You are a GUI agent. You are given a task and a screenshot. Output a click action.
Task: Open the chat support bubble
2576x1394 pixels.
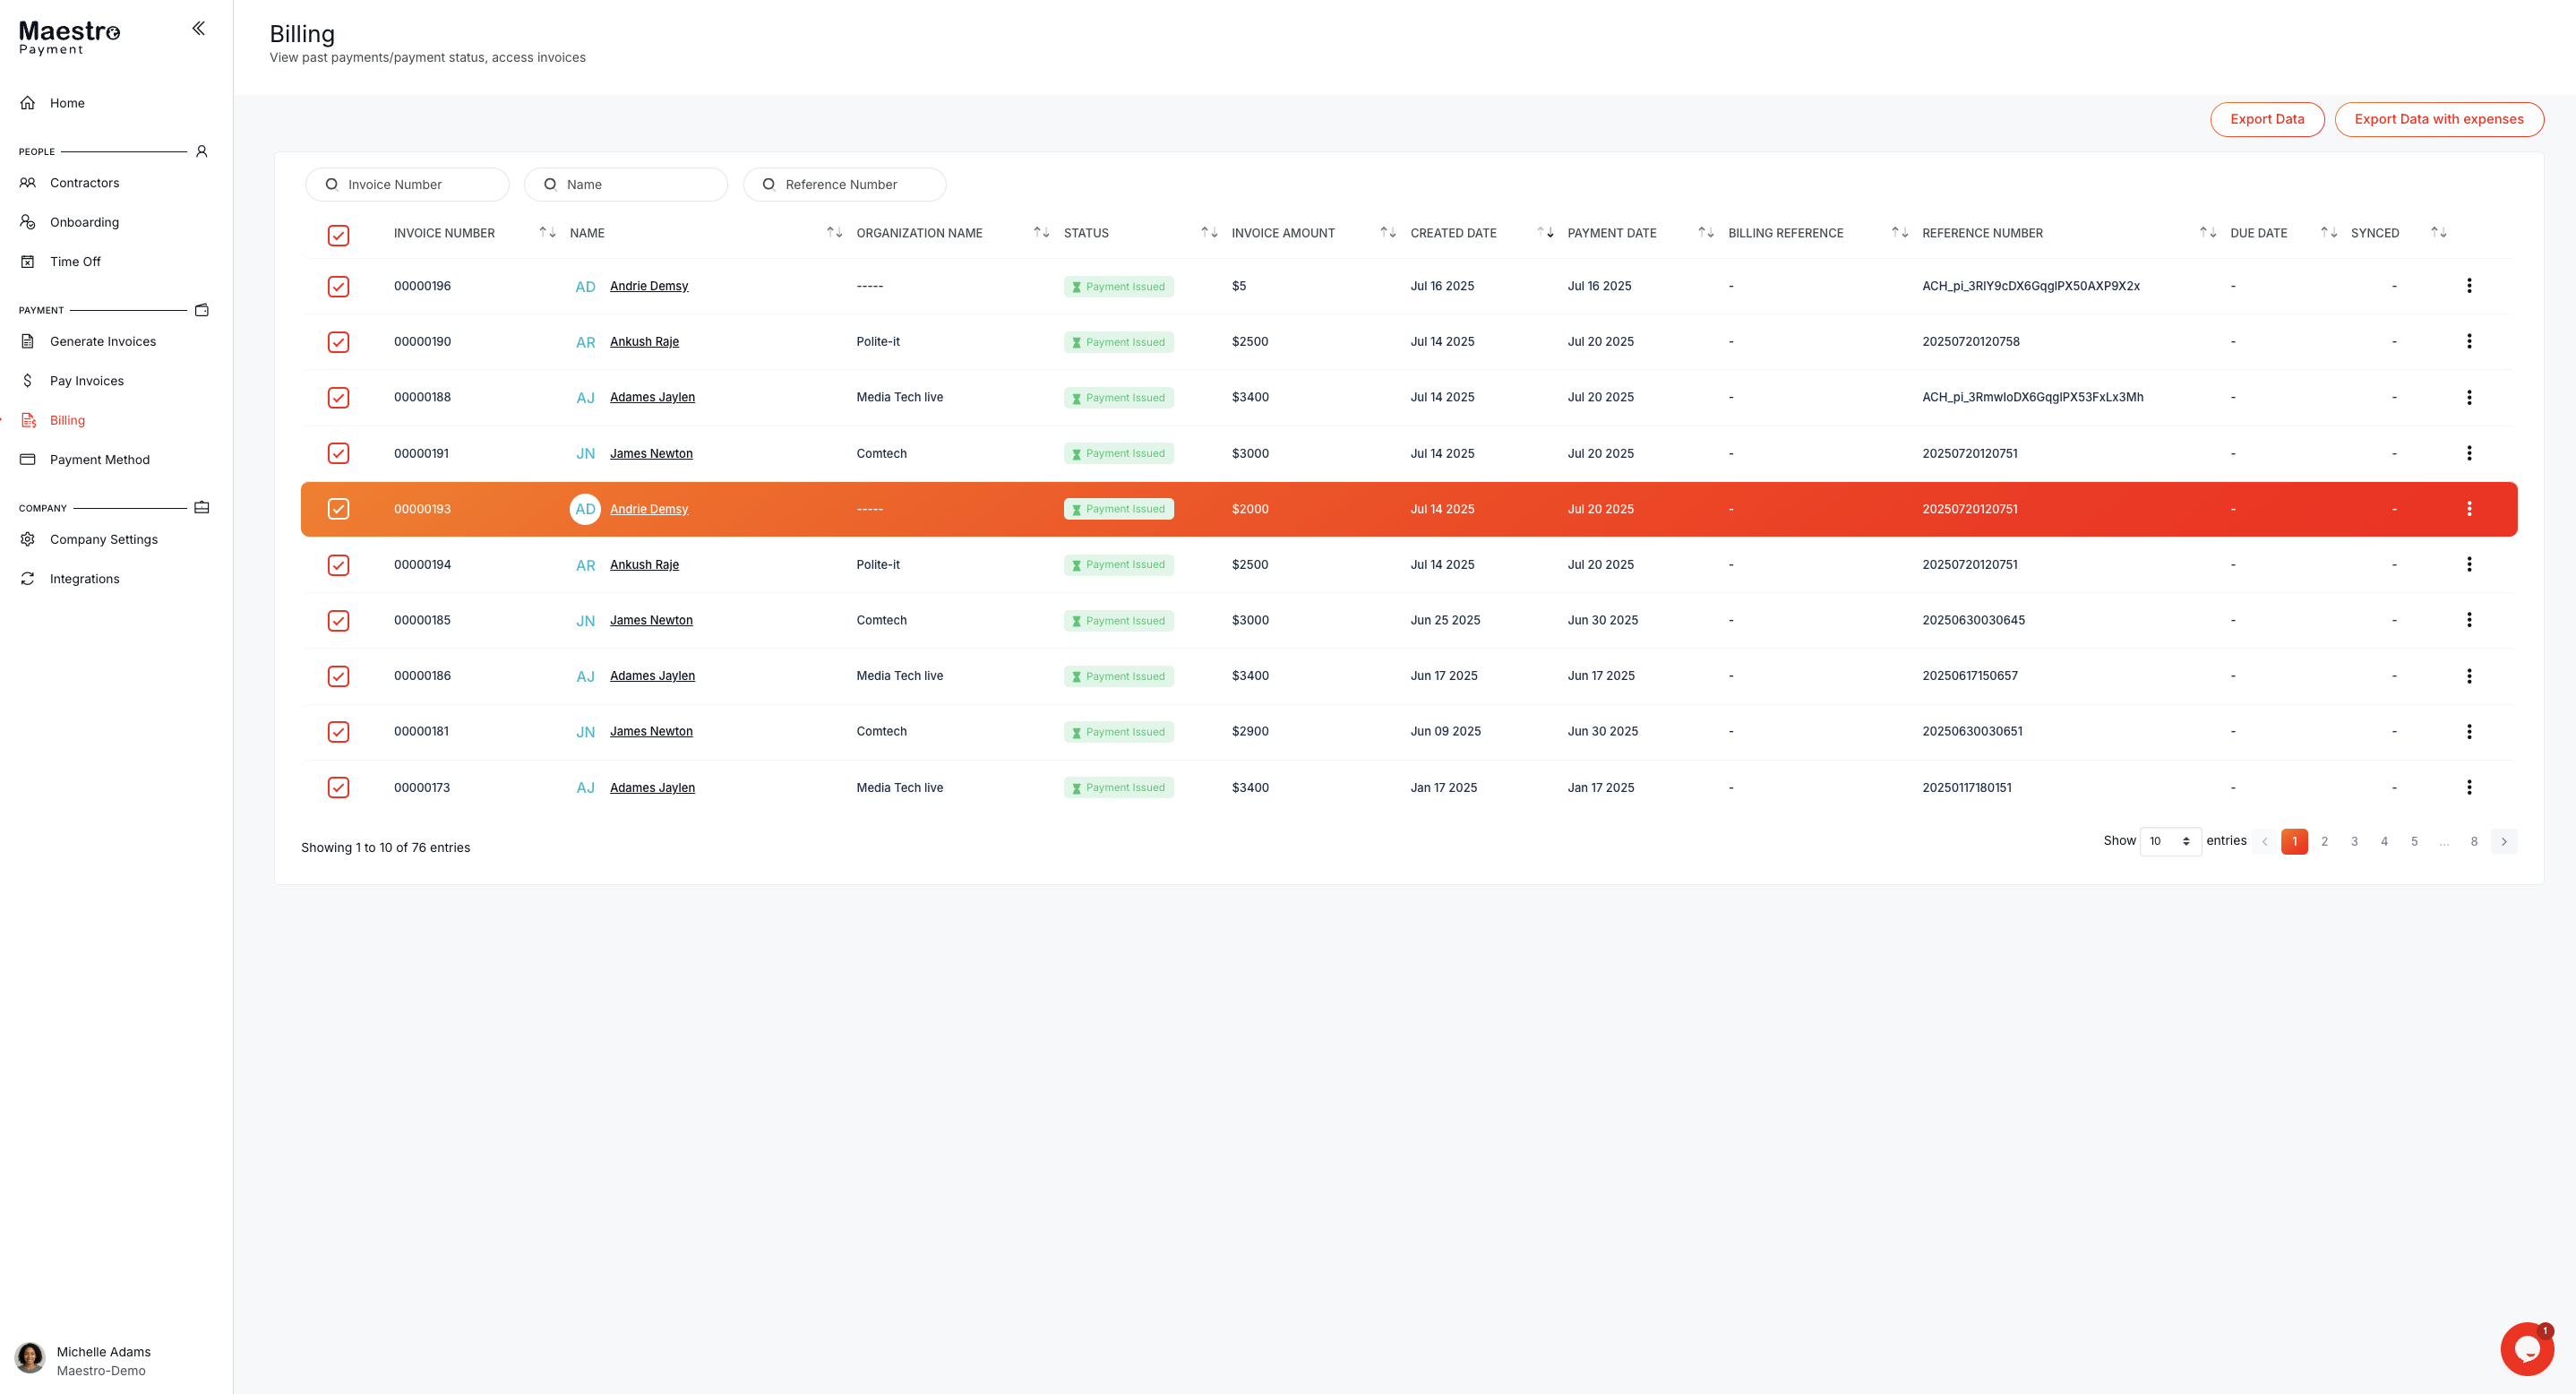[2526, 1349]
